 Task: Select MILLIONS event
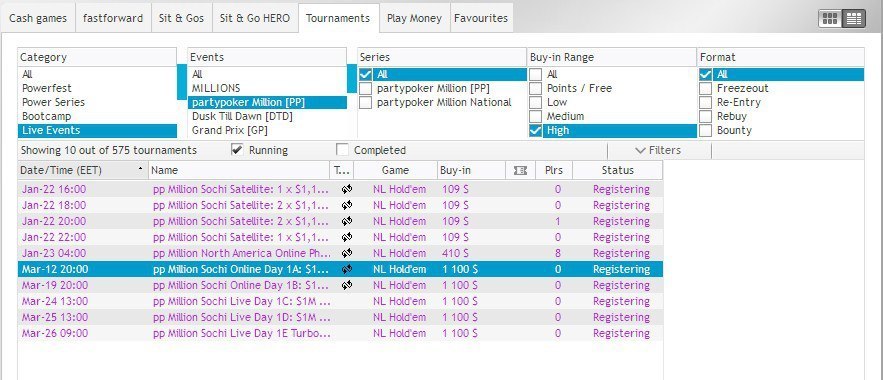coord(267,88)
